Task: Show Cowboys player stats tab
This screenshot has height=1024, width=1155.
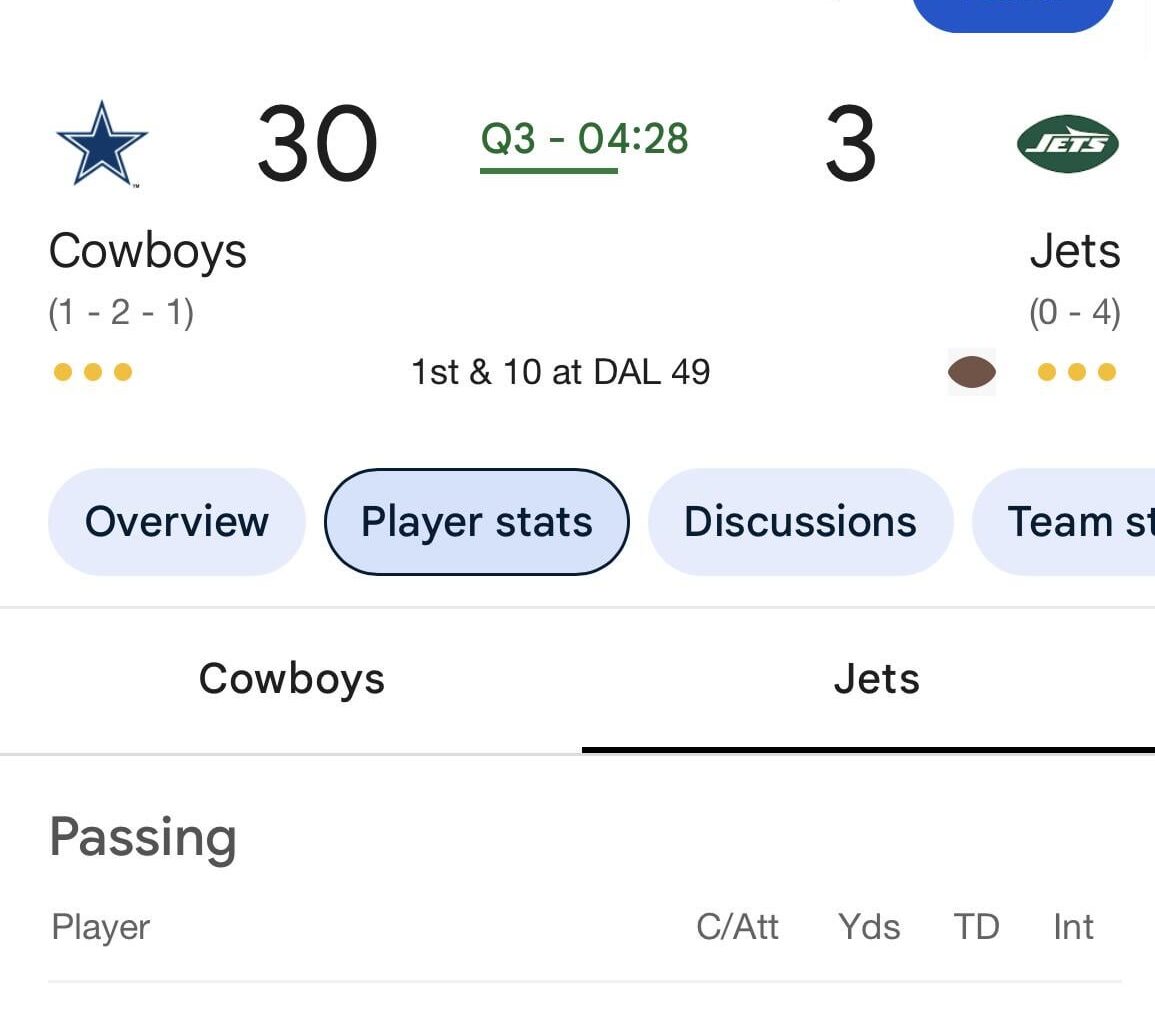Action: click(291, 679)
